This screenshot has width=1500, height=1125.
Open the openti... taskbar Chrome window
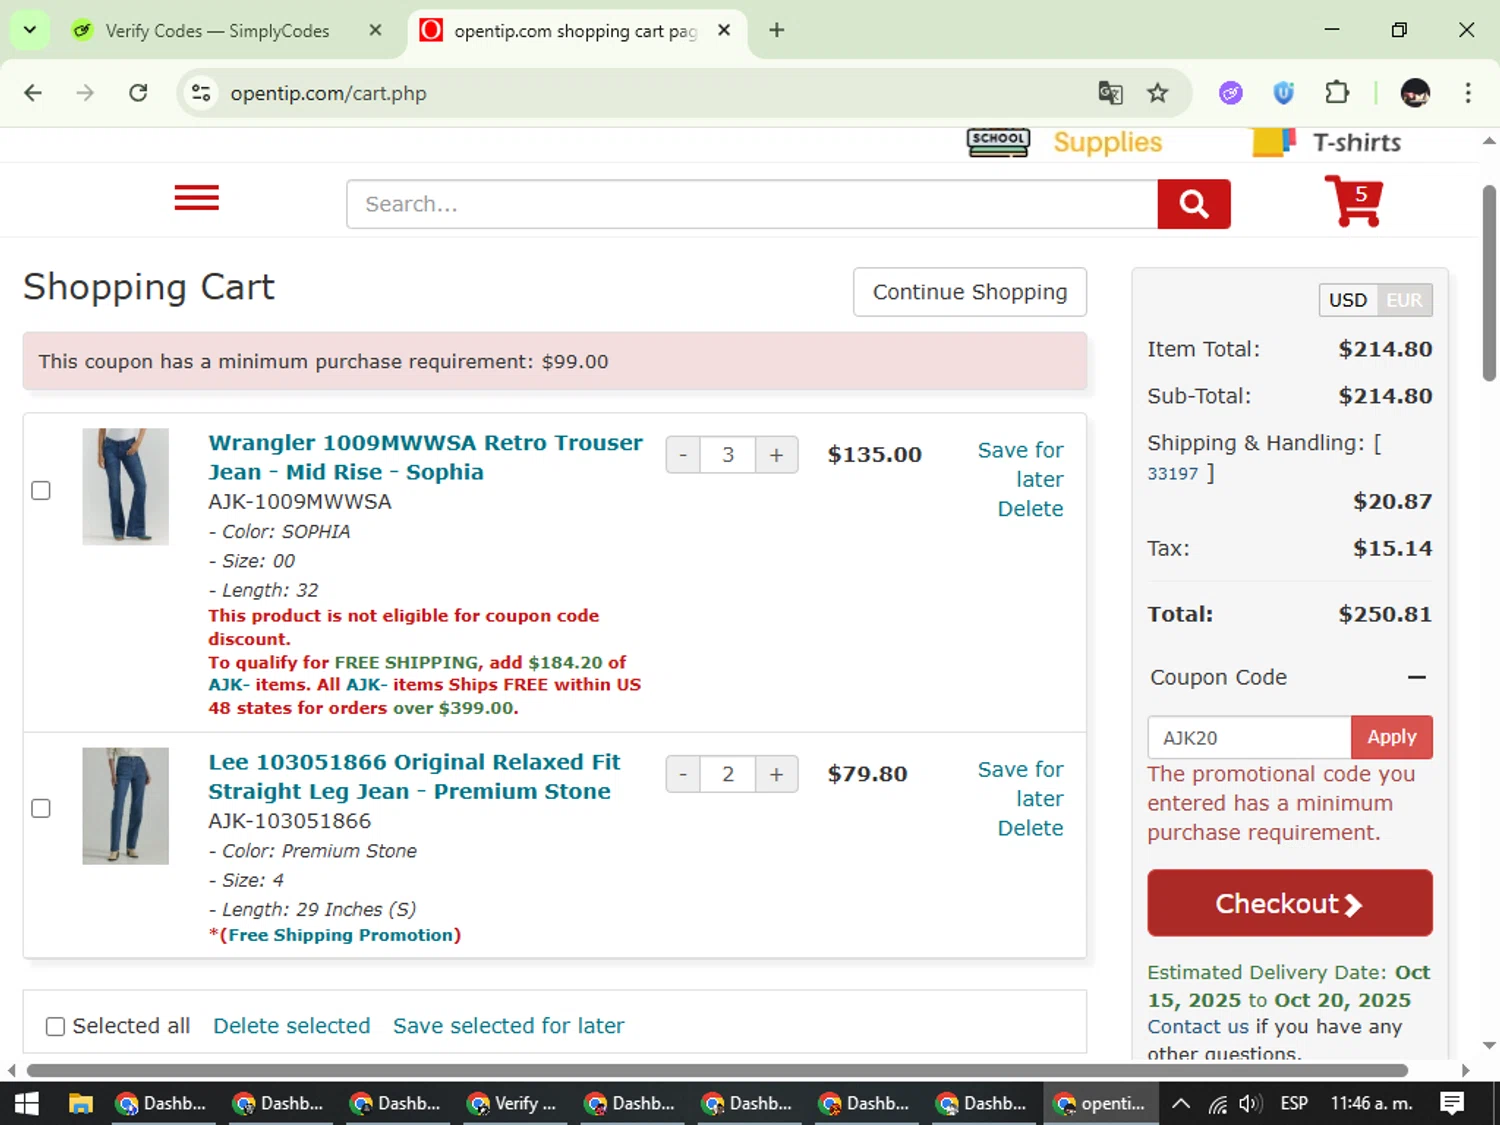1099,1103
